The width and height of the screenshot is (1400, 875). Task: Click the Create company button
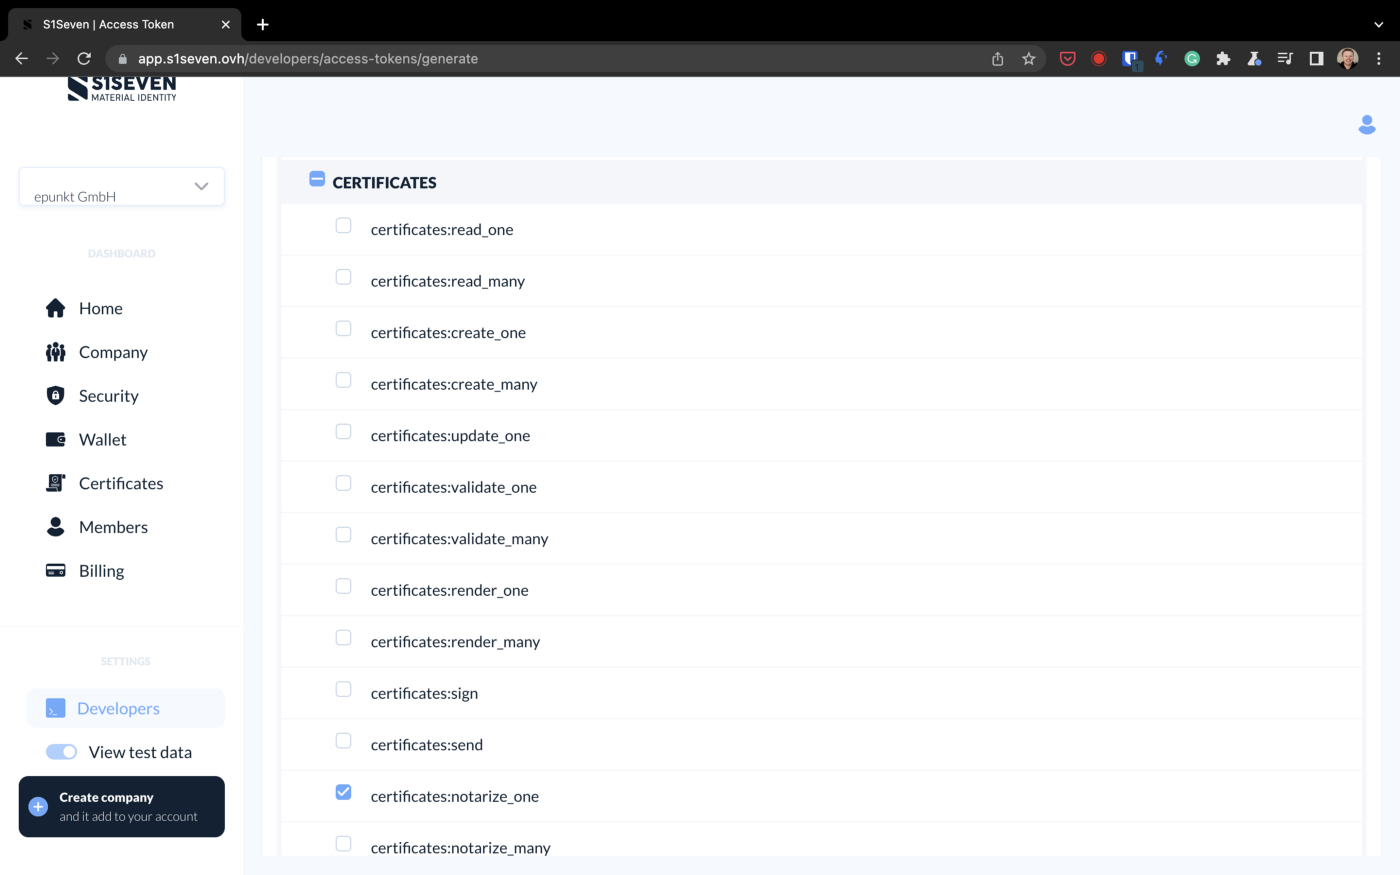point(122,807)
